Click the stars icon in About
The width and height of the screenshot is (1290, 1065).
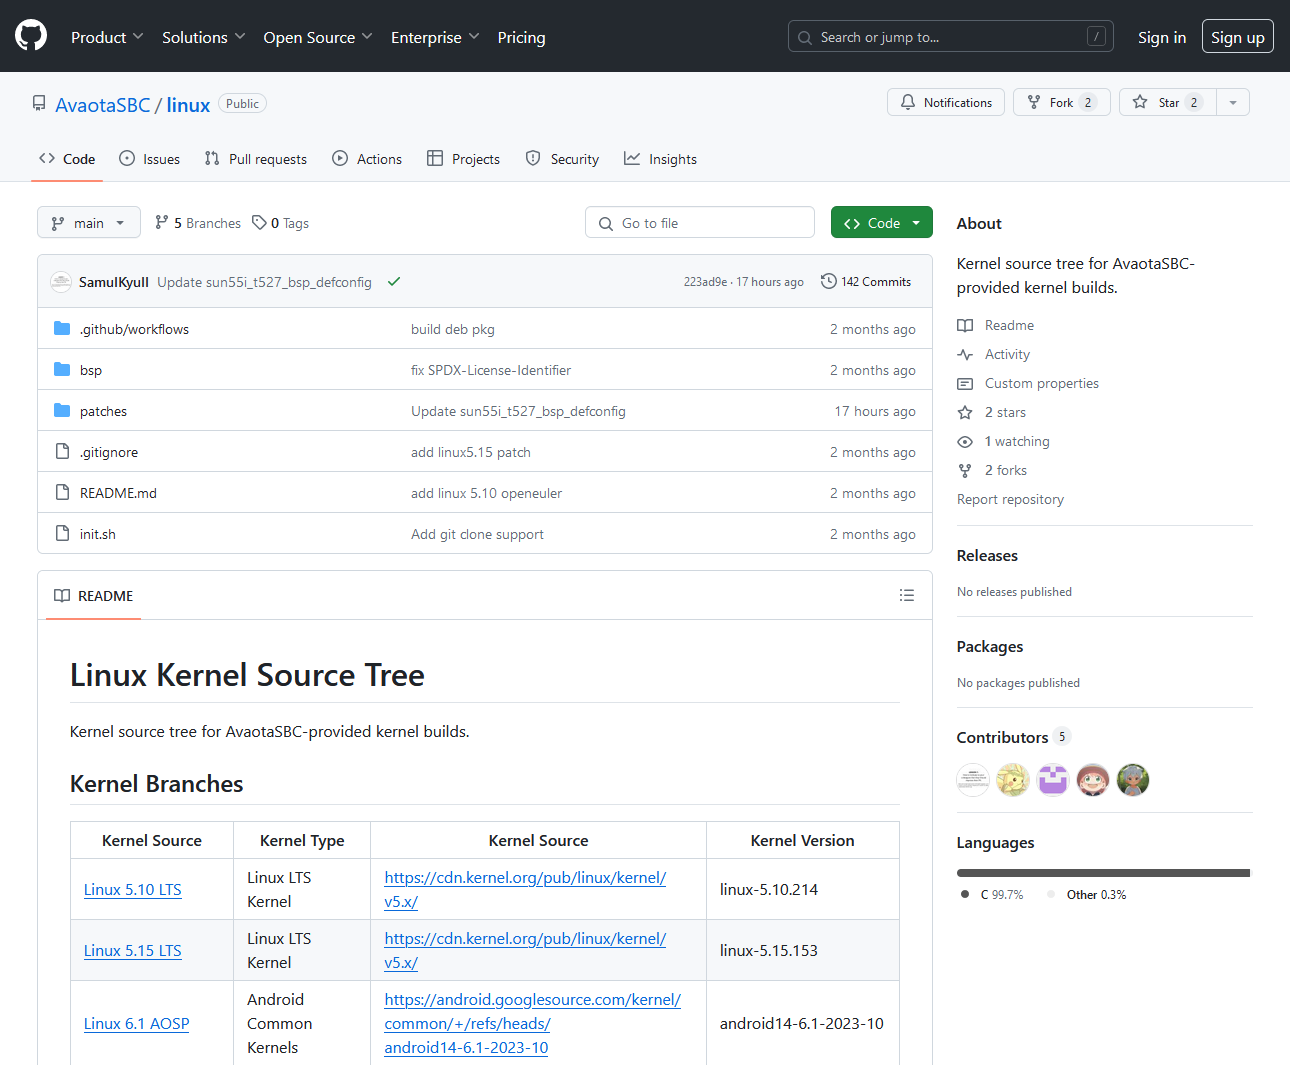[x=965, y=412]
